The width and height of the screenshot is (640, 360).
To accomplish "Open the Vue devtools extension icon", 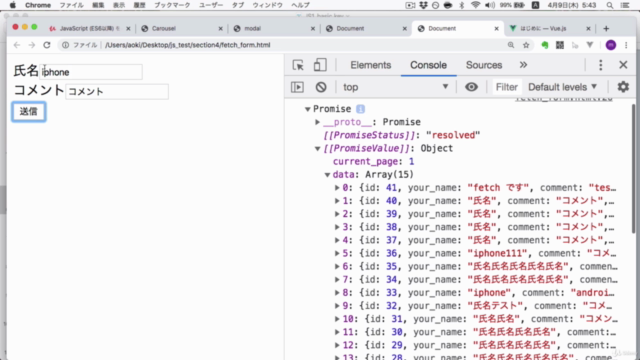I will point(590,45).
